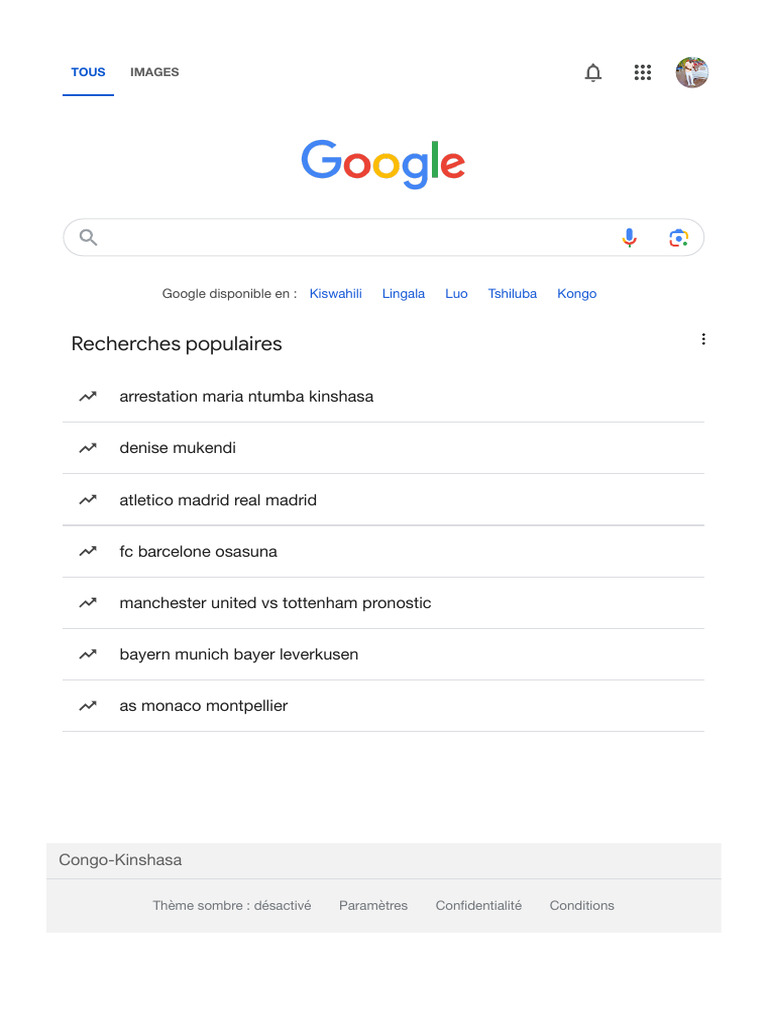768x1024 pixels.
Task: Switch to the Images tab
Action: coord(154,72)
